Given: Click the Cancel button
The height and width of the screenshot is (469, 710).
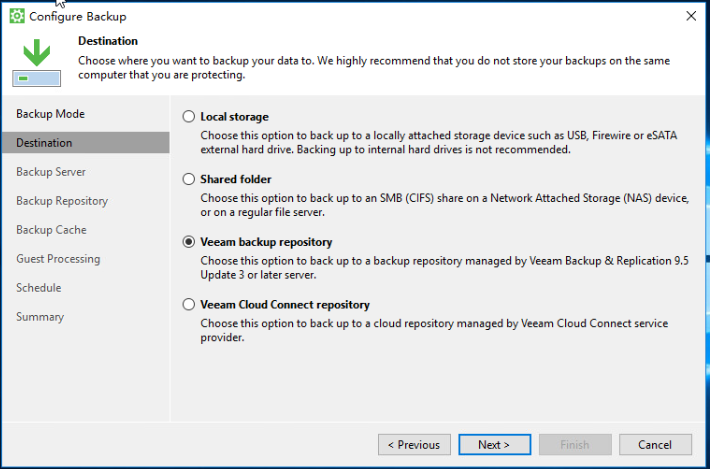Looking at the screenshot, I should 655,445.
